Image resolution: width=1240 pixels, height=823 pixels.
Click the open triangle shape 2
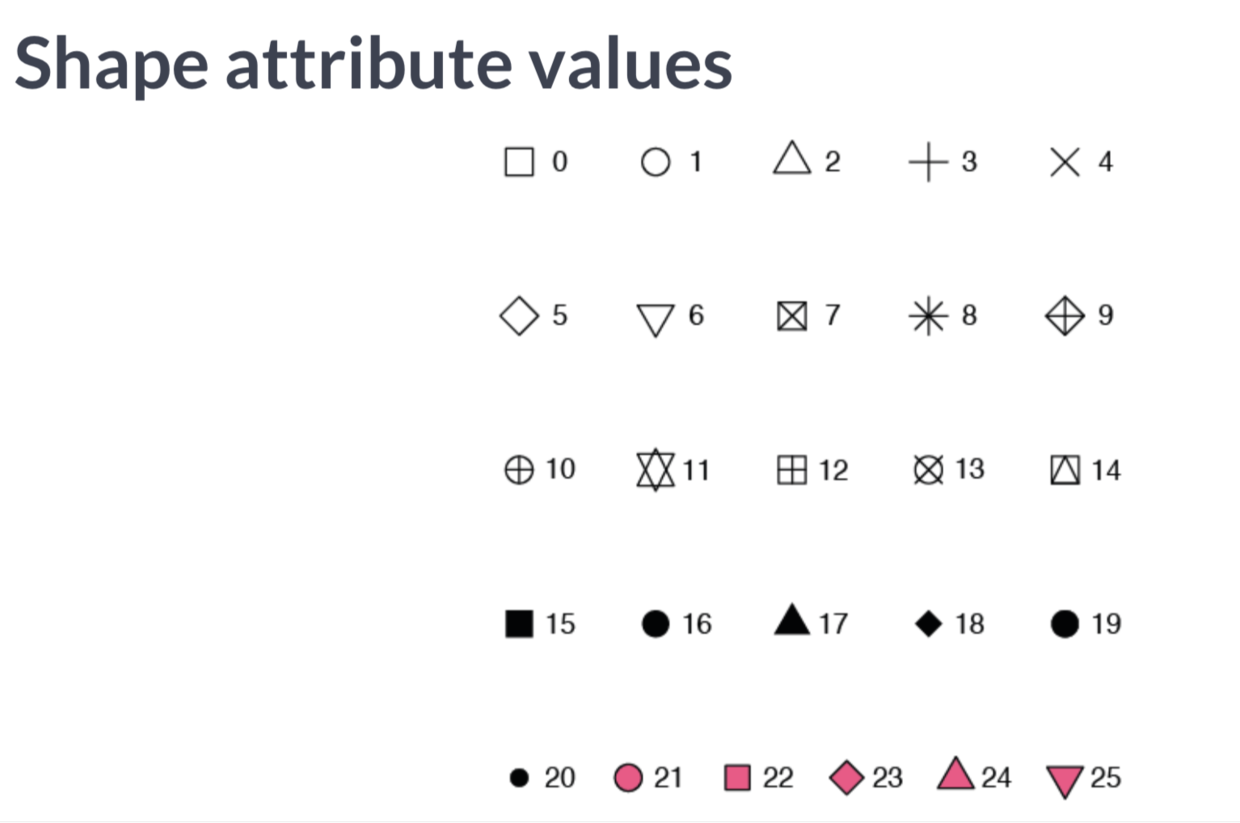[792, 158]
